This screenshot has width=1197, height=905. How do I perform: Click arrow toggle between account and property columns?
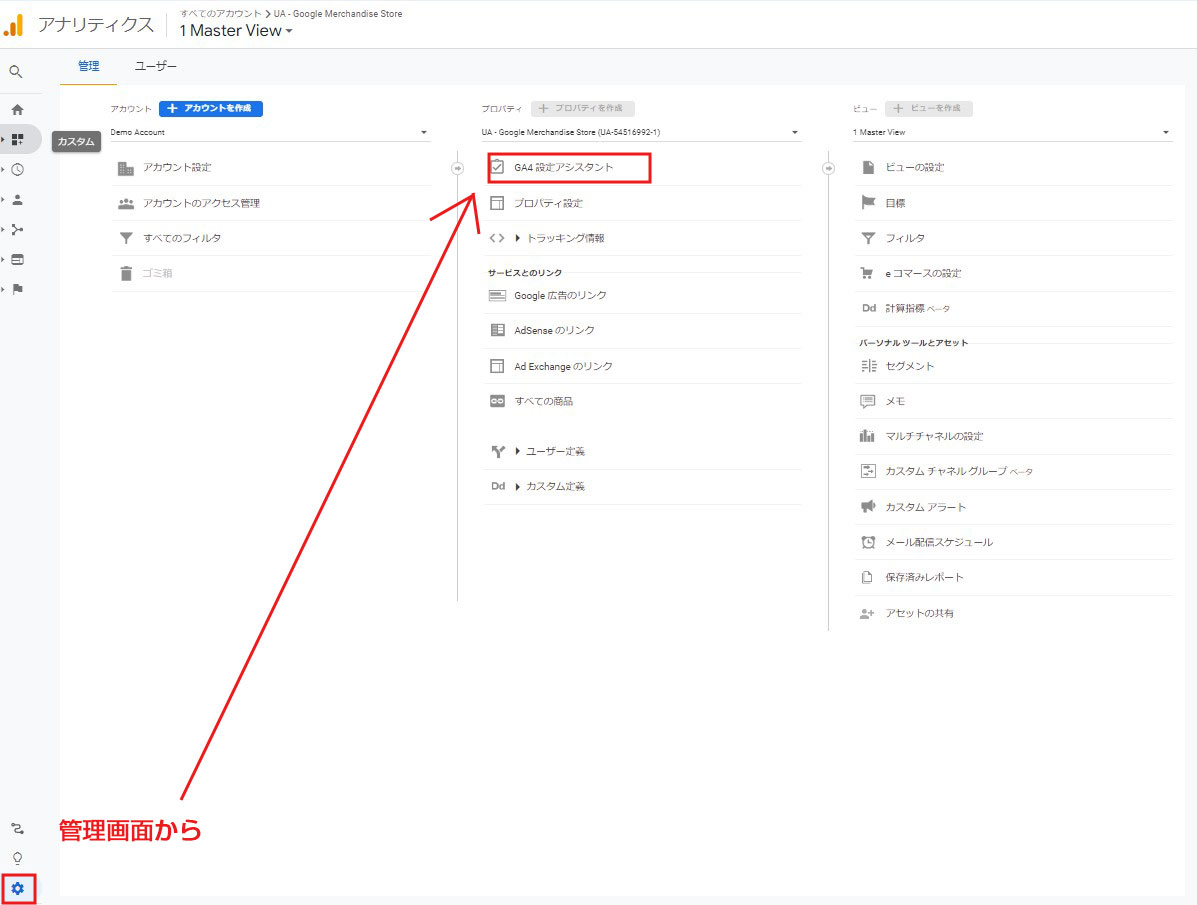coord(457,168)
